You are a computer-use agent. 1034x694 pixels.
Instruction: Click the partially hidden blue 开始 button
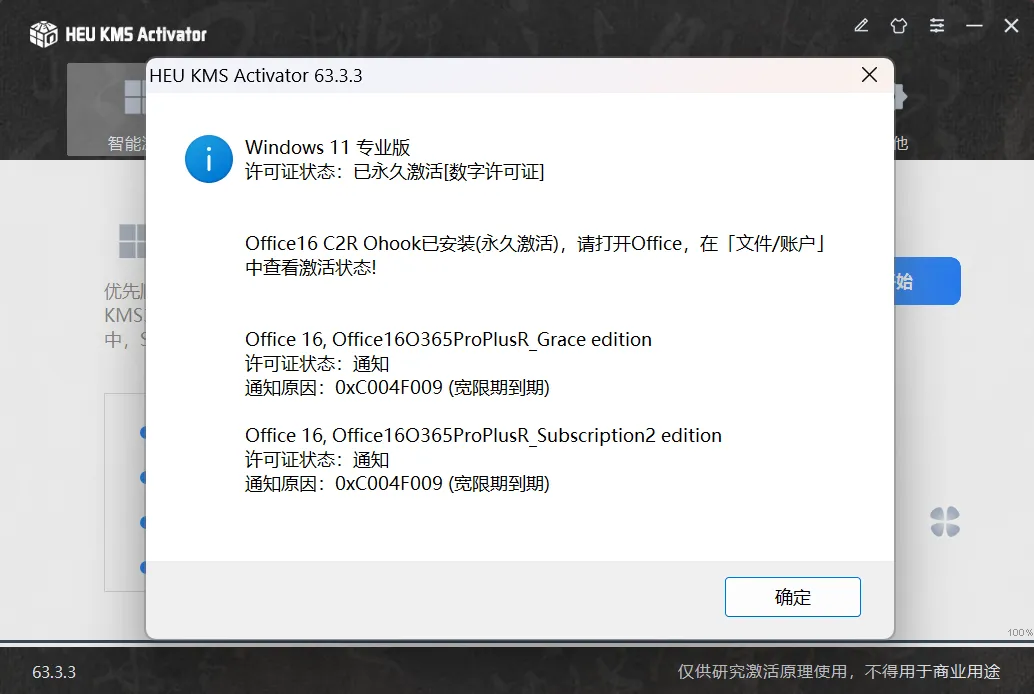[x=927, y=281]
